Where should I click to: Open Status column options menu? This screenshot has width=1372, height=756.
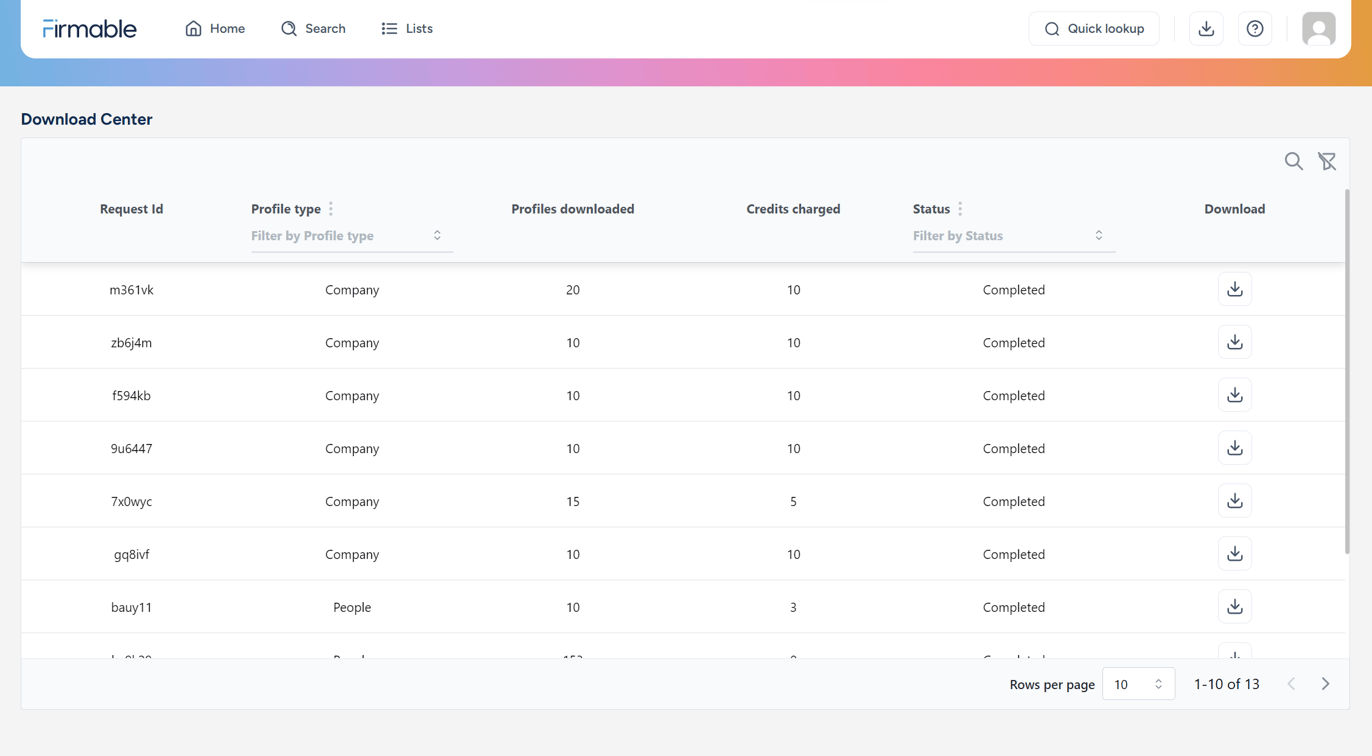point(960,209)
